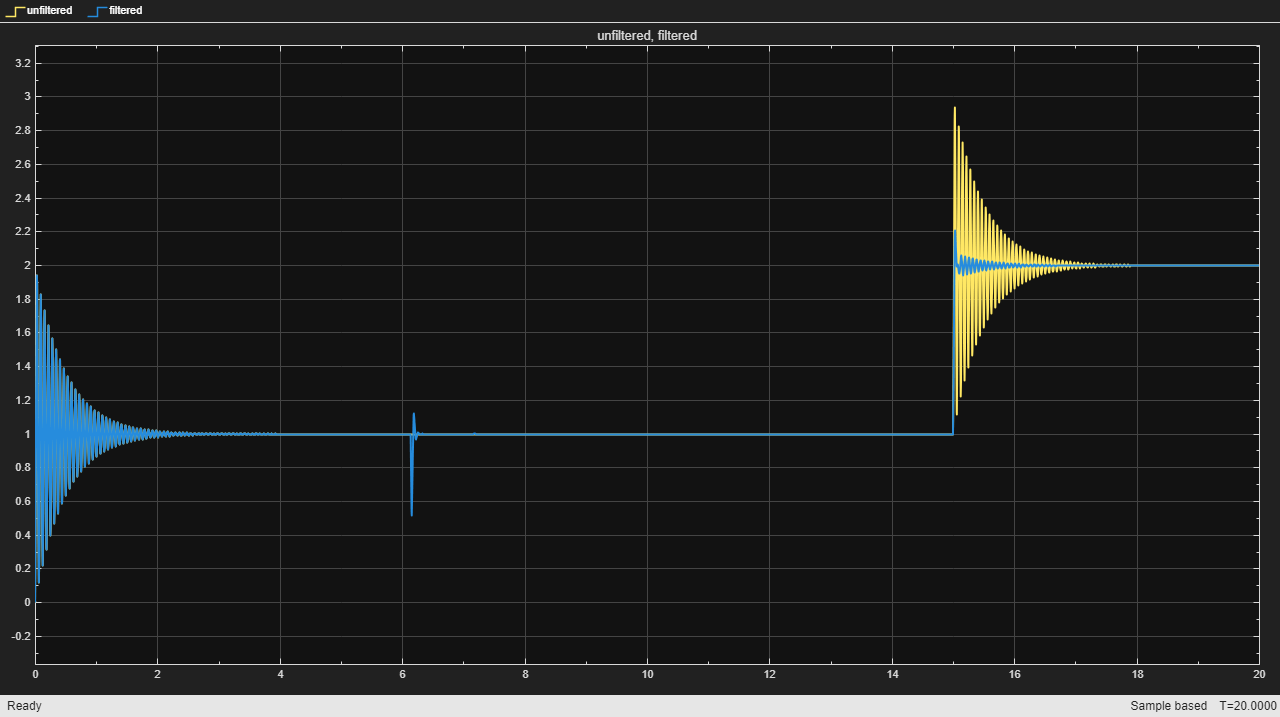This screenshot has width=1280, height=717.
Task: Click the x-axis tick label 14
Action: (x=892, y=675)
